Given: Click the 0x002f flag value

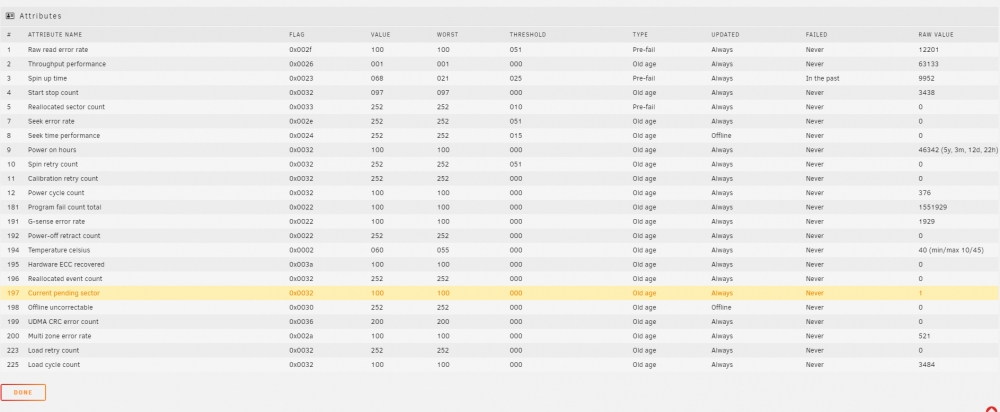Looking at the screenshot, I should click(300, 50).
